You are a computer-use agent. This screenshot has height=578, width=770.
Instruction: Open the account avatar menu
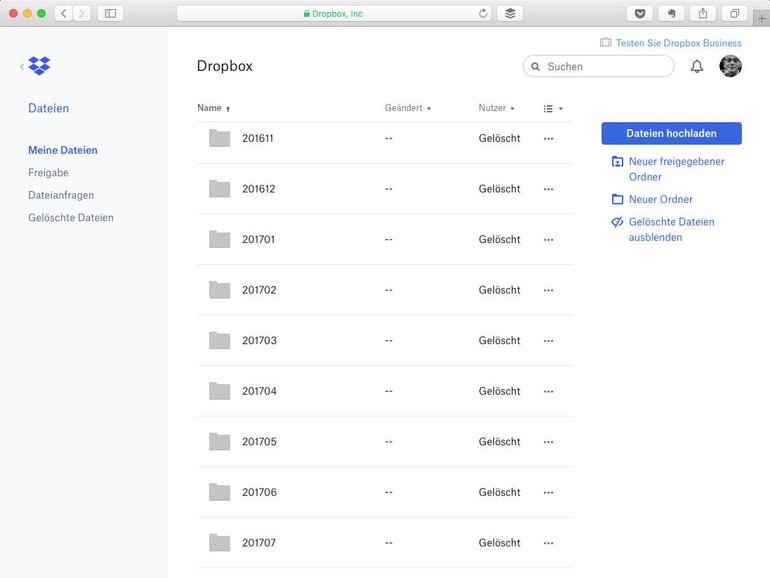(x=730, y=66)
